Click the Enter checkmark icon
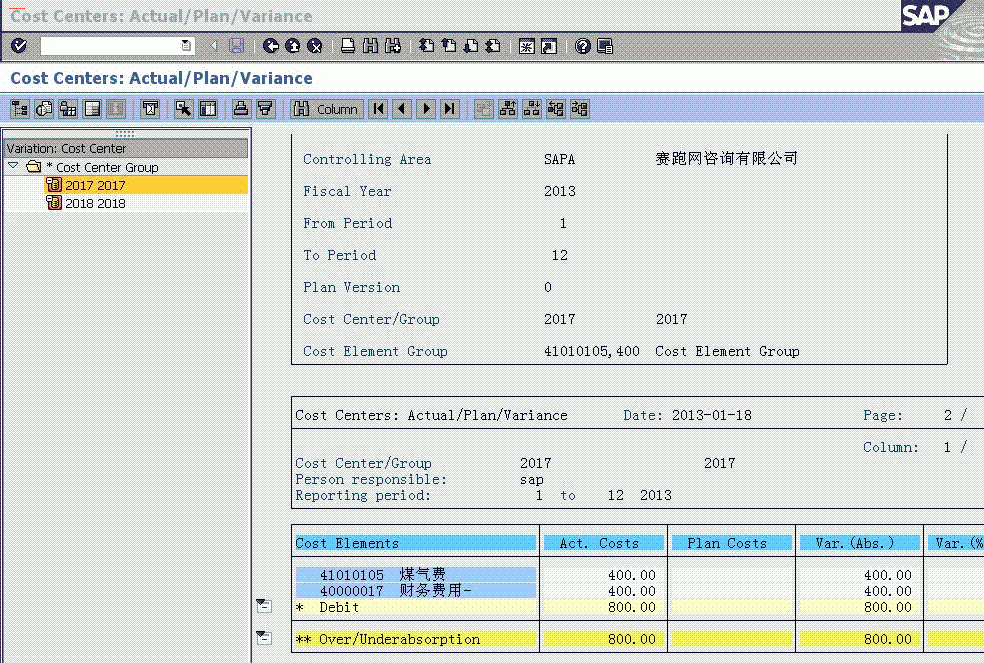The image size is (984, 663). coord(19,46)
